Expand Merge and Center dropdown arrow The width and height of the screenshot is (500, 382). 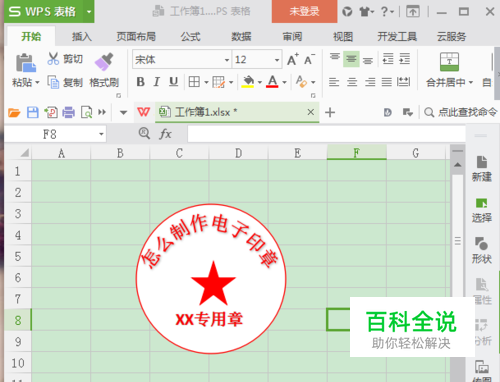click(471, 82)
